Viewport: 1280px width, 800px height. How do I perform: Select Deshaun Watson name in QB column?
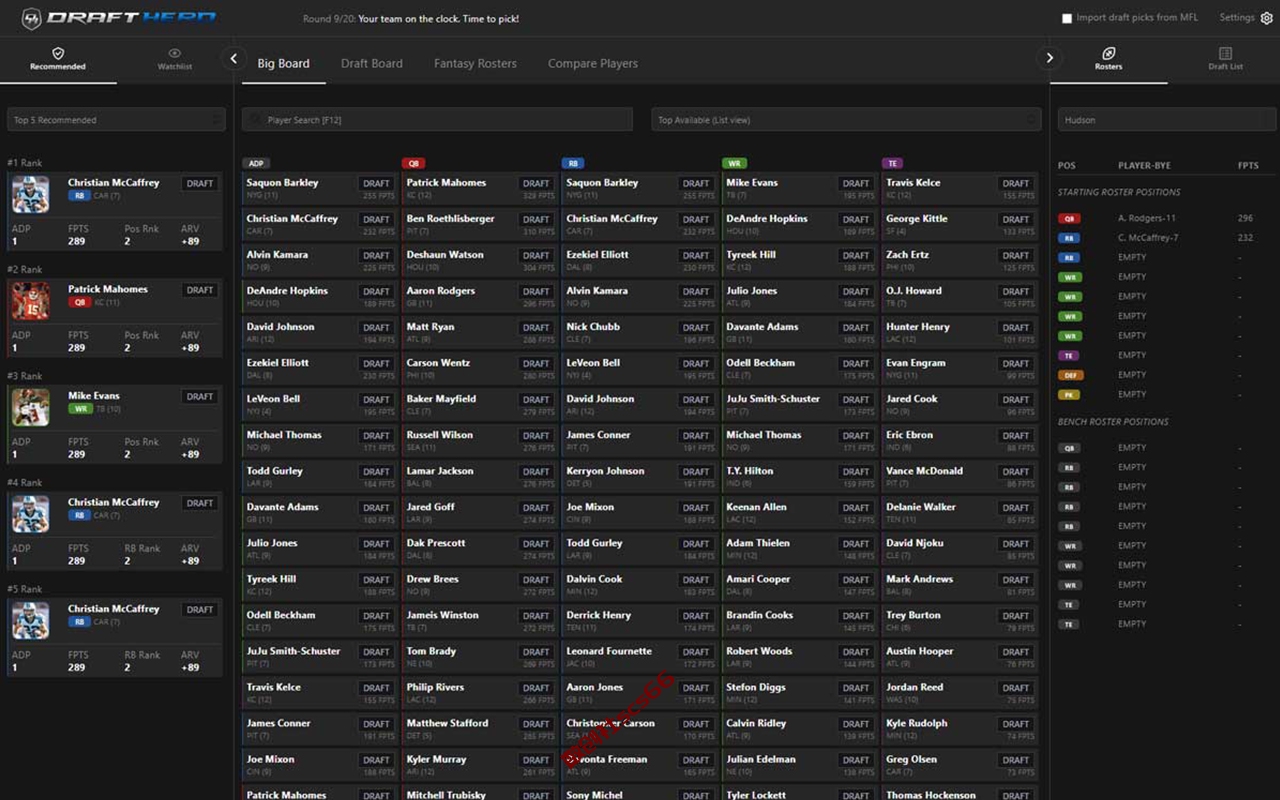click(x=444, y=255)
